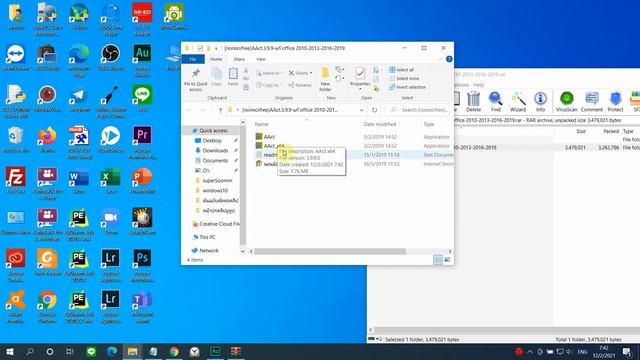Click Select none in ribbon
The width and height of the screenshot is (640, 360).
404,78
